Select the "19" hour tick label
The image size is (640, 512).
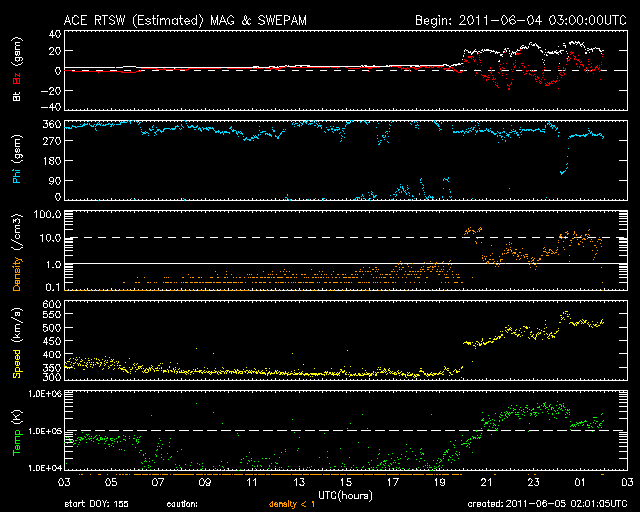[x=440, y=483]
